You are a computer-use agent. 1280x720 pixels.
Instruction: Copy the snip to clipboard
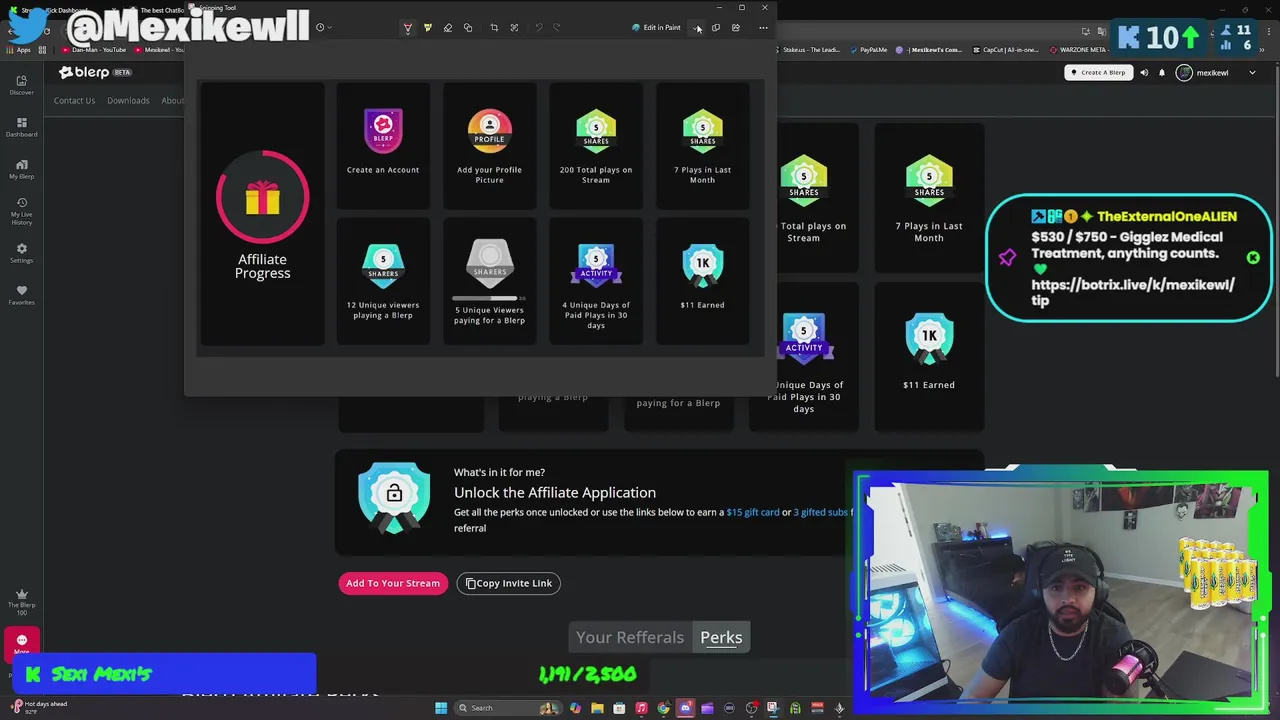(715, 28)
